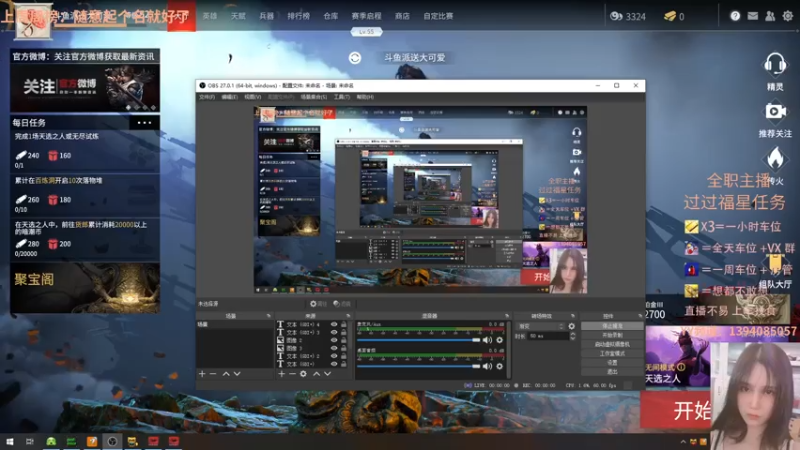Open settings from the OBS controls panel
This screenshot has width=800, height=450.
pyautogui.click(x=612, y=363)
